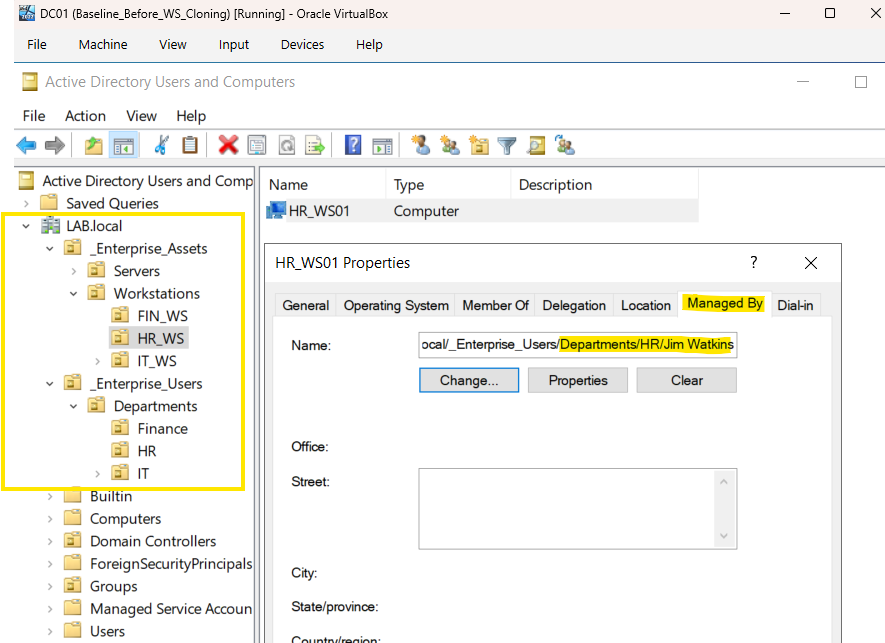Viewport: 885px width, 643px height.
Task: Expand the IT OU under Departments
Action: (97, 474)
